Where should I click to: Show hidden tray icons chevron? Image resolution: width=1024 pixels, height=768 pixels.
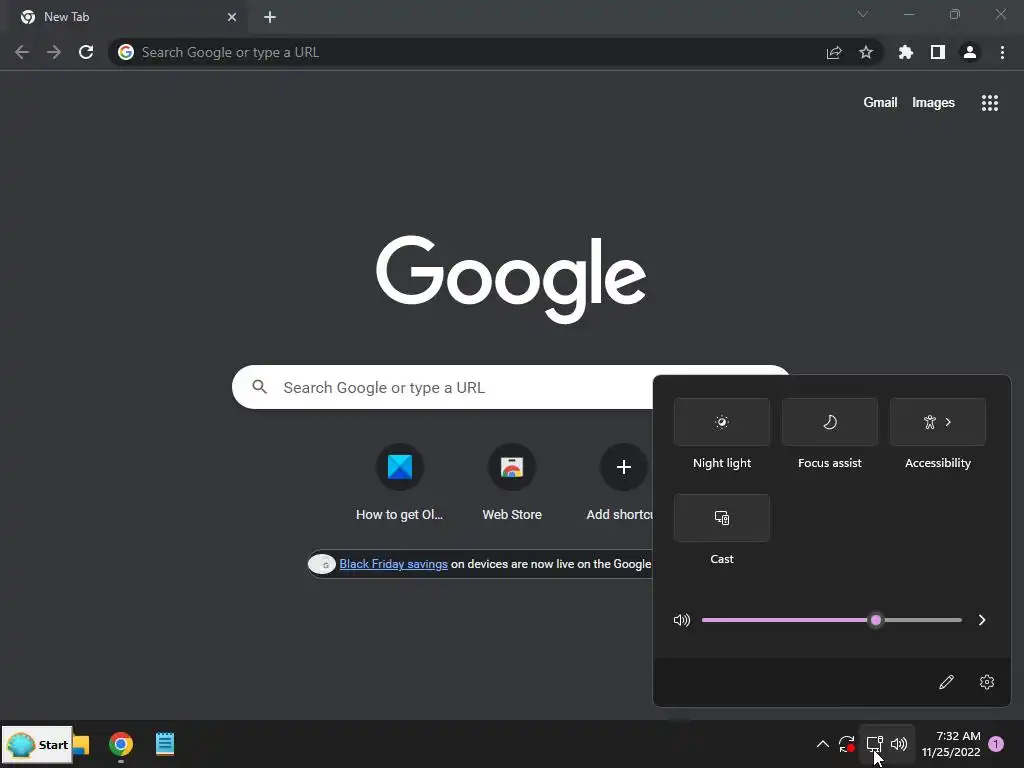click(823, 744)
